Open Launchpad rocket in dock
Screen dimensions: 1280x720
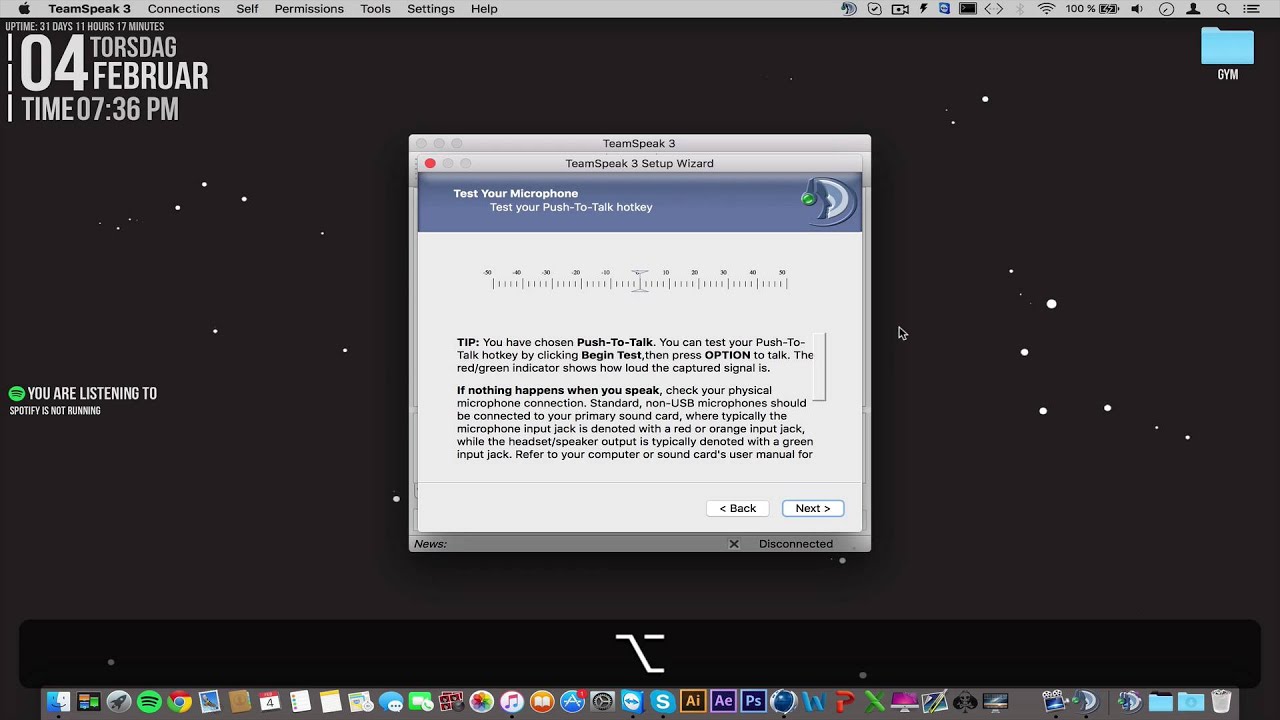[119, 702]
